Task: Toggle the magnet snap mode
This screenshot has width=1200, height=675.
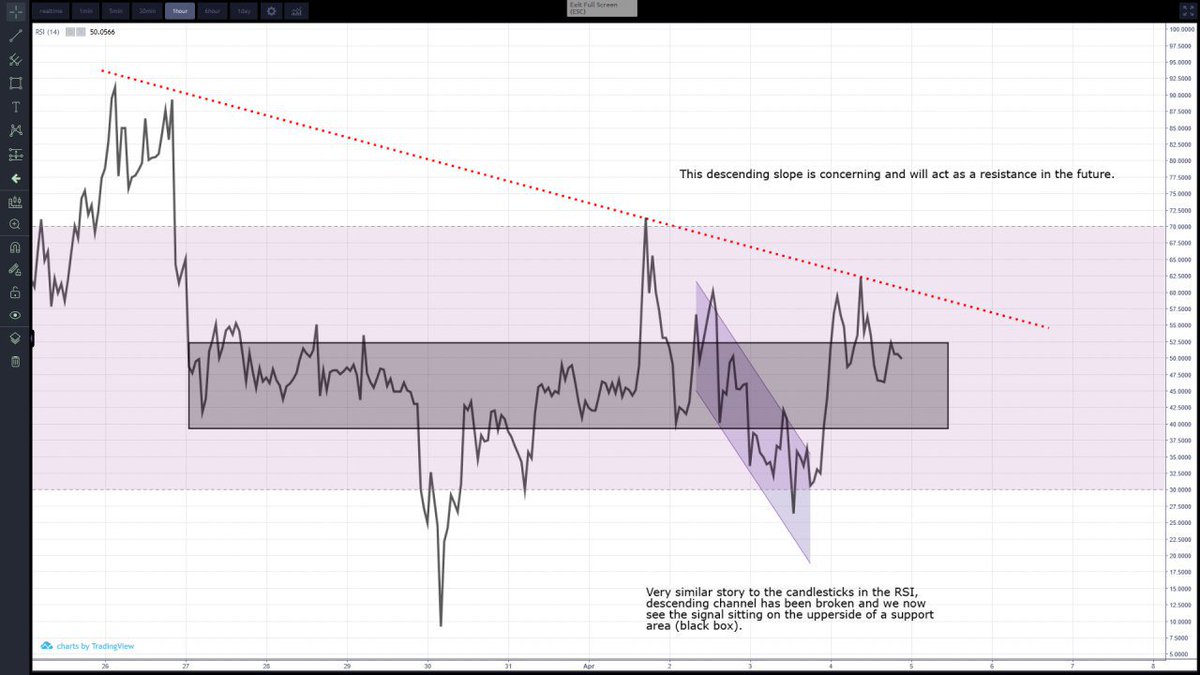Action: [15, 247]
